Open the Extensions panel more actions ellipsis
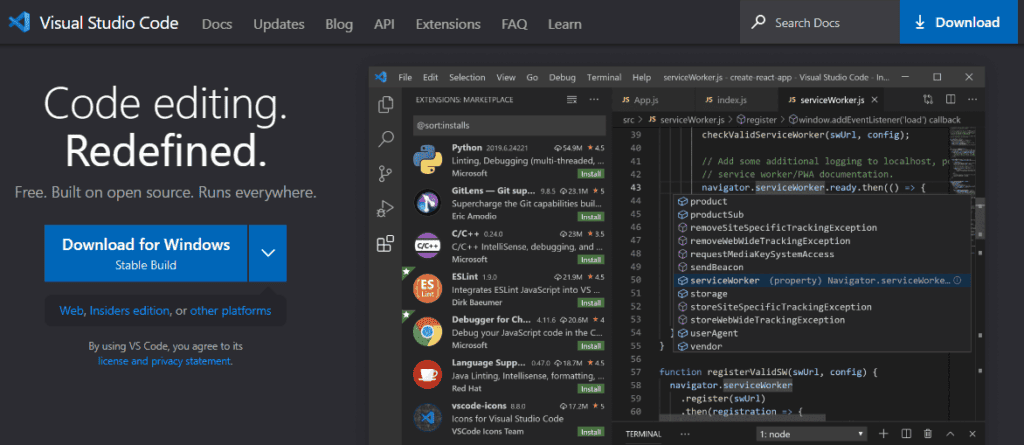Image resolution: width=1024 pixels, height=445 pixels. (x=594, y=100)
